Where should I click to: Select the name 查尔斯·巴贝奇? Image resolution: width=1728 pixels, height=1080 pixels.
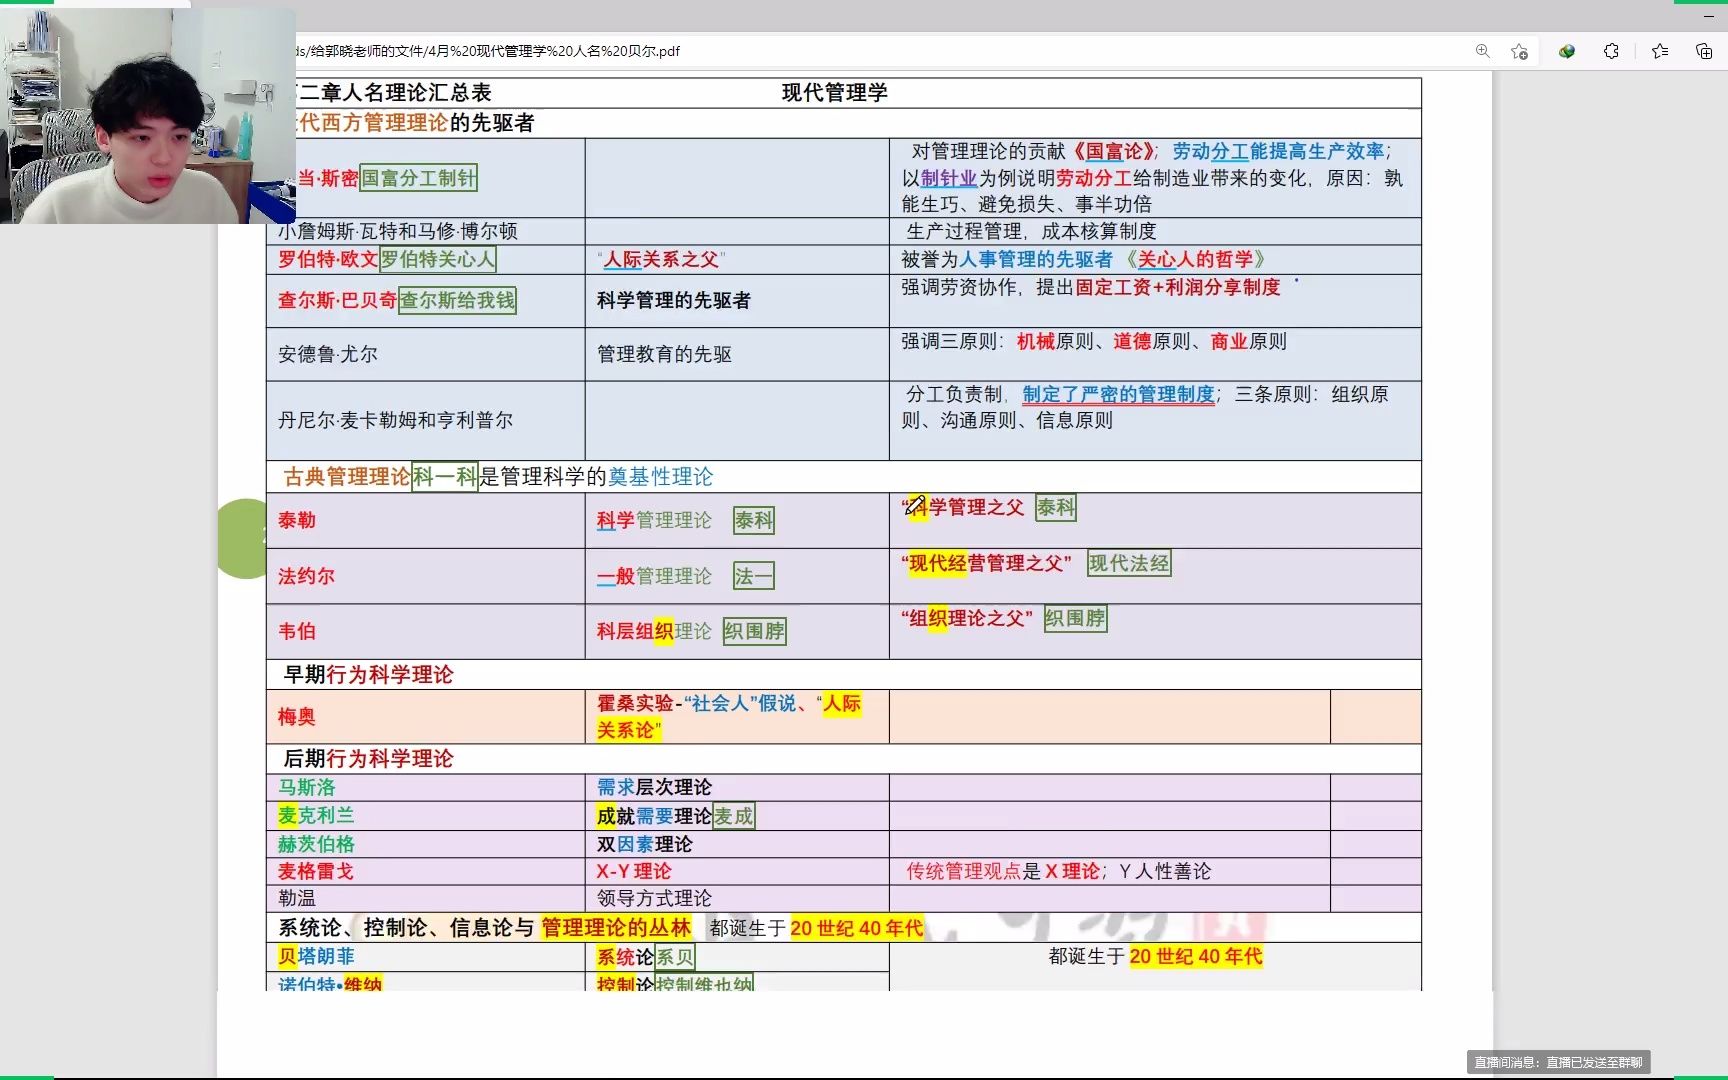338,300
